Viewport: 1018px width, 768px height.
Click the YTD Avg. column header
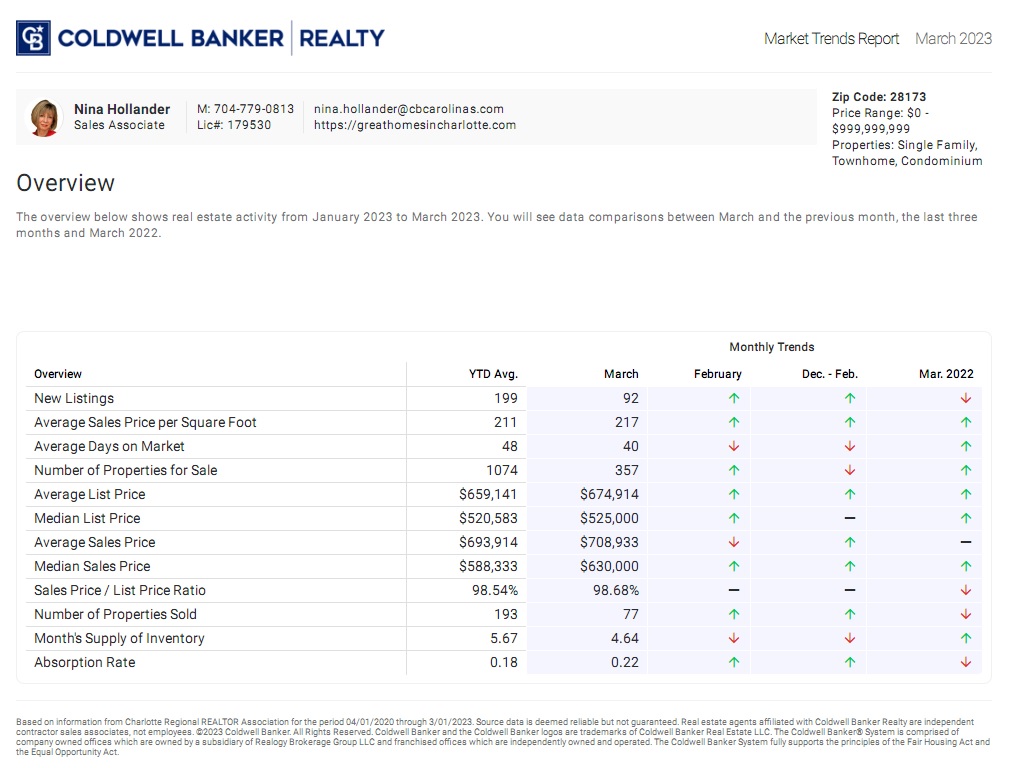[x=494, y=373]
